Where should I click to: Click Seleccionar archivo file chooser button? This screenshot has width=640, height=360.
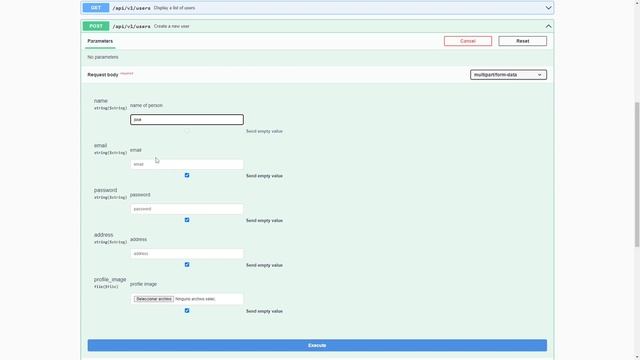(153, 299)
